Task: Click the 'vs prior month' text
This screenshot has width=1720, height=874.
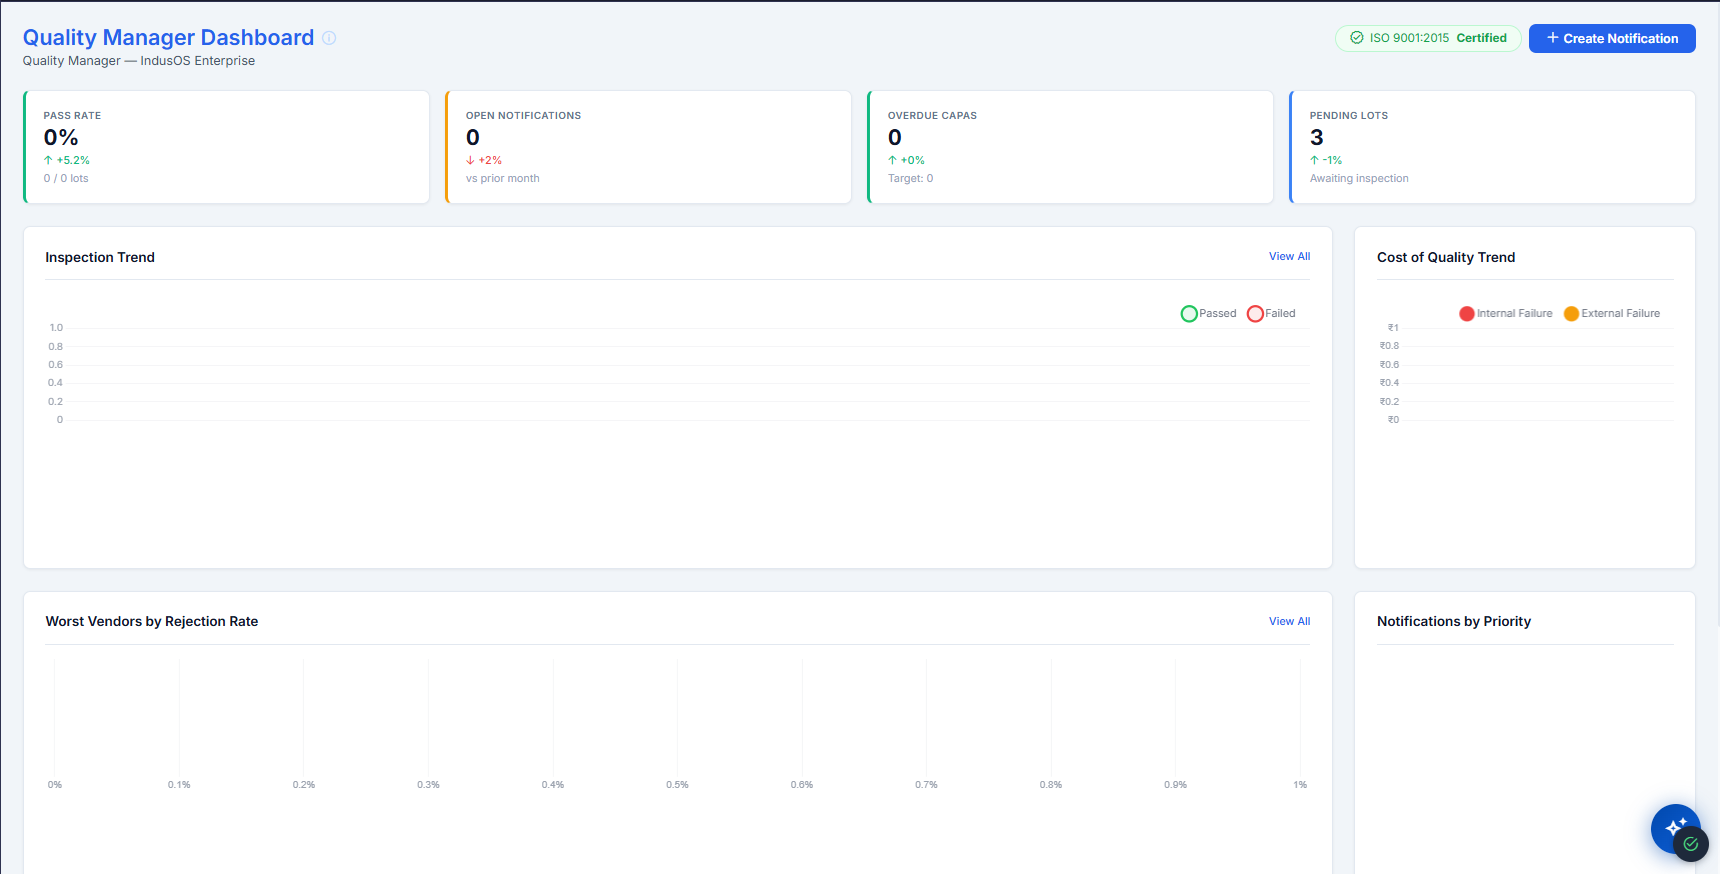Action: [502, 178]
